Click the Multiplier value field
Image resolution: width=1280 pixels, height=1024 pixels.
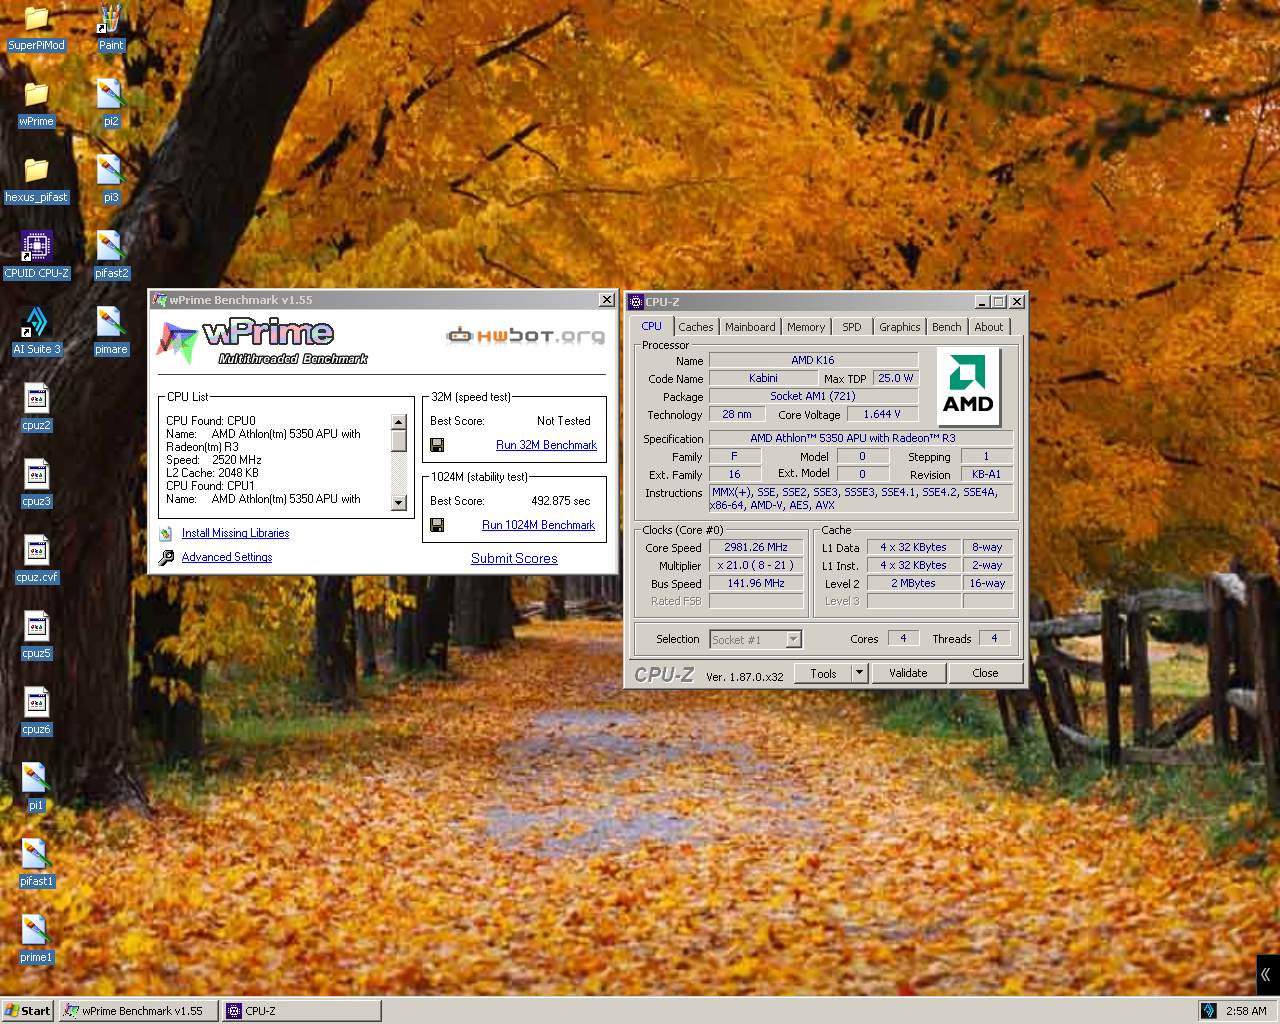pos(756,566)
